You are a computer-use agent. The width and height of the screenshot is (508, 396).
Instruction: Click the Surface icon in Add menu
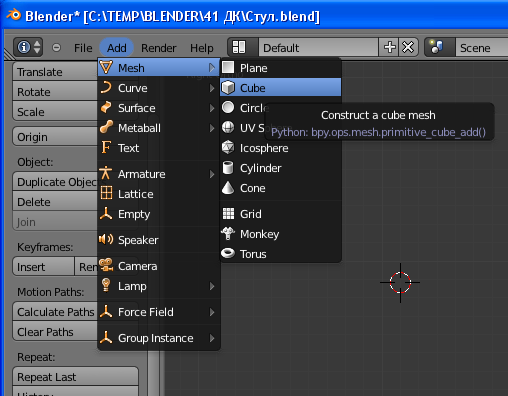(x=106, y=108)
